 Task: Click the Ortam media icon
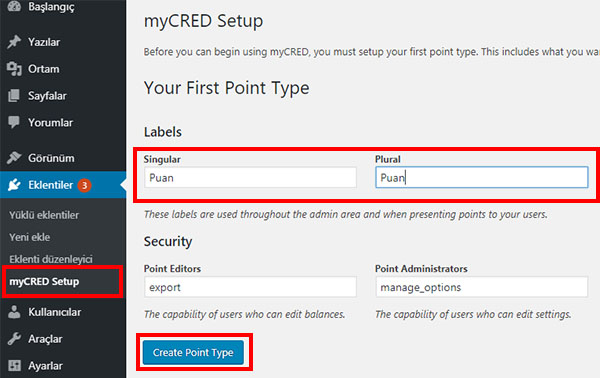[x=14, y=69]
